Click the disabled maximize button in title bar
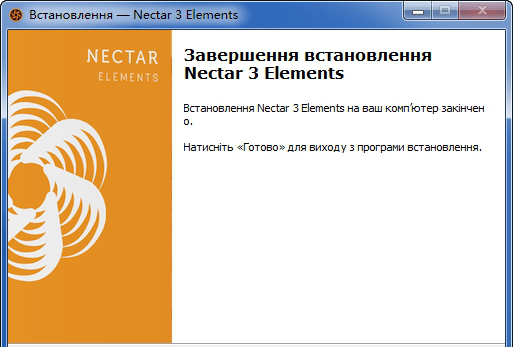This screenshot has height=360, width=513. [445, 11]
